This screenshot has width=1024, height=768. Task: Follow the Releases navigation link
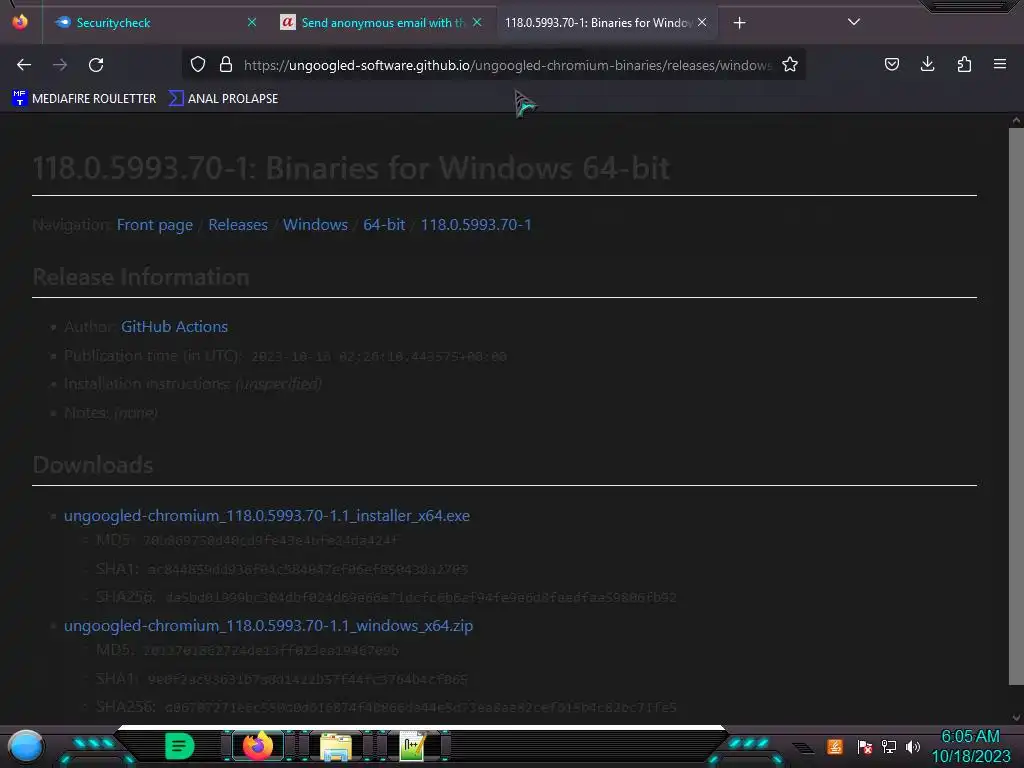click(238, 225)
